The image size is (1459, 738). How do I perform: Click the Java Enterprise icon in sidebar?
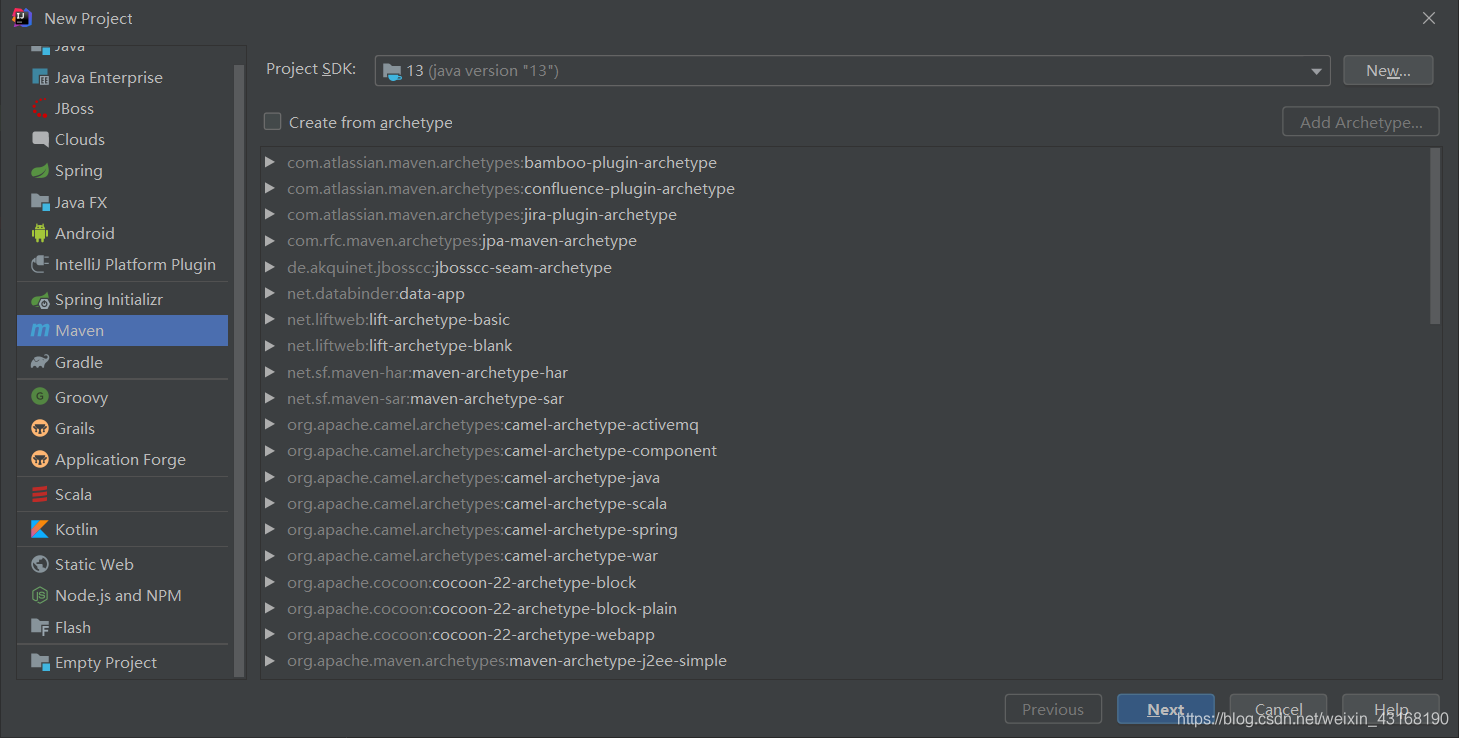40,77
